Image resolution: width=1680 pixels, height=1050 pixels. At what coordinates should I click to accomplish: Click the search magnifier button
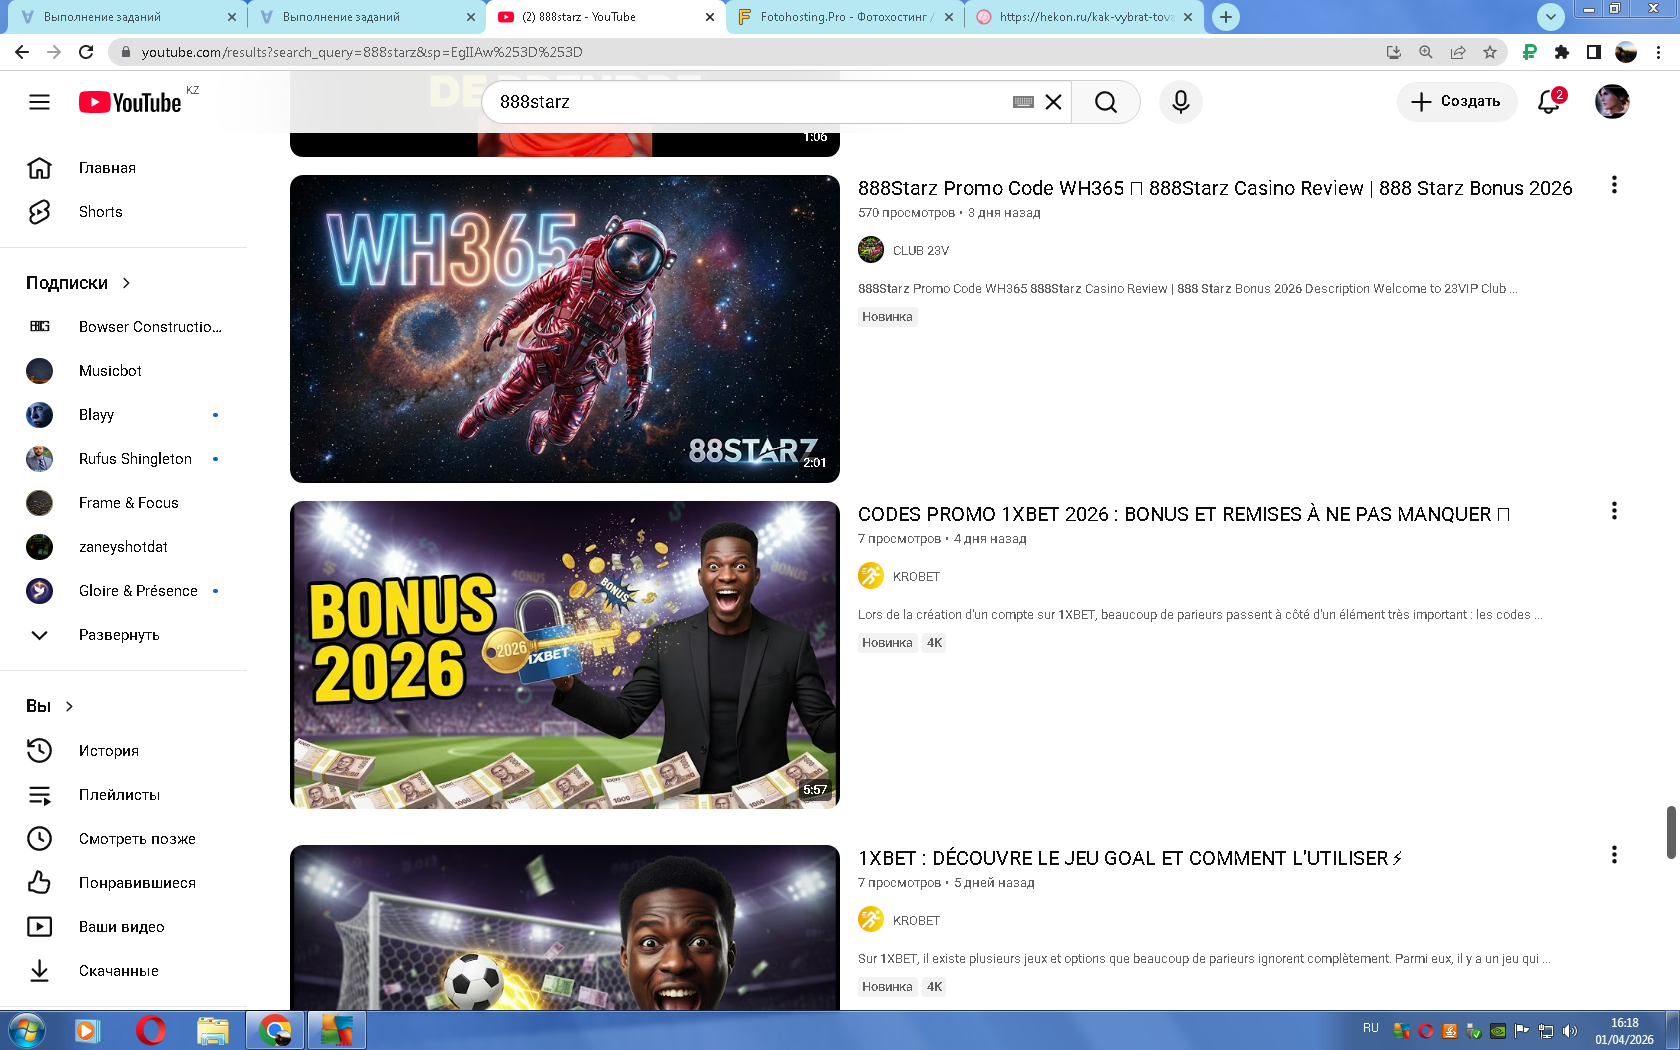point(1105,102)
